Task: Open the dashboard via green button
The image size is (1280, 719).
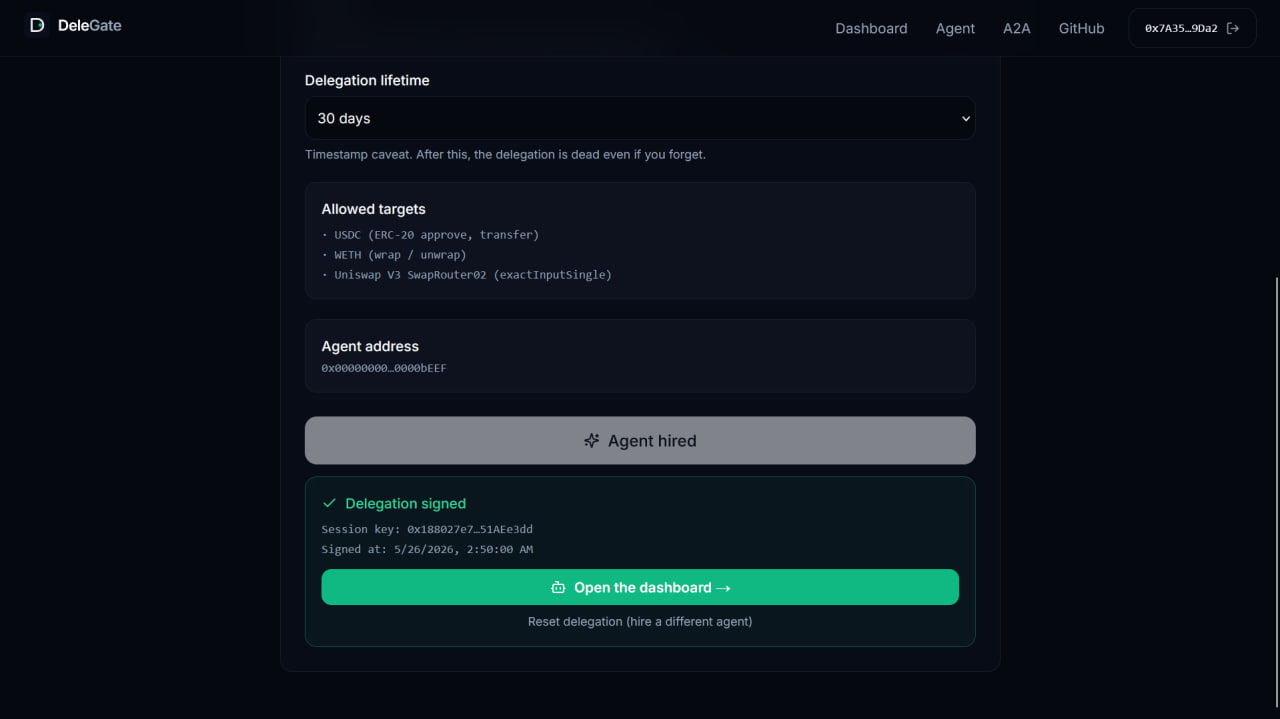Action: [640, 587]
